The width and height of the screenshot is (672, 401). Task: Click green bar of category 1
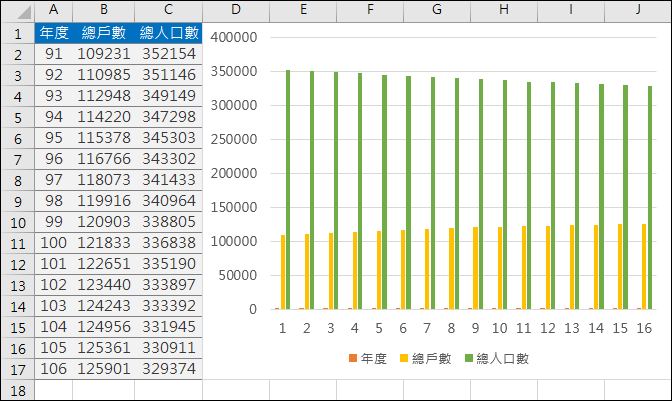pyautogui.click(x=288, y=189)
